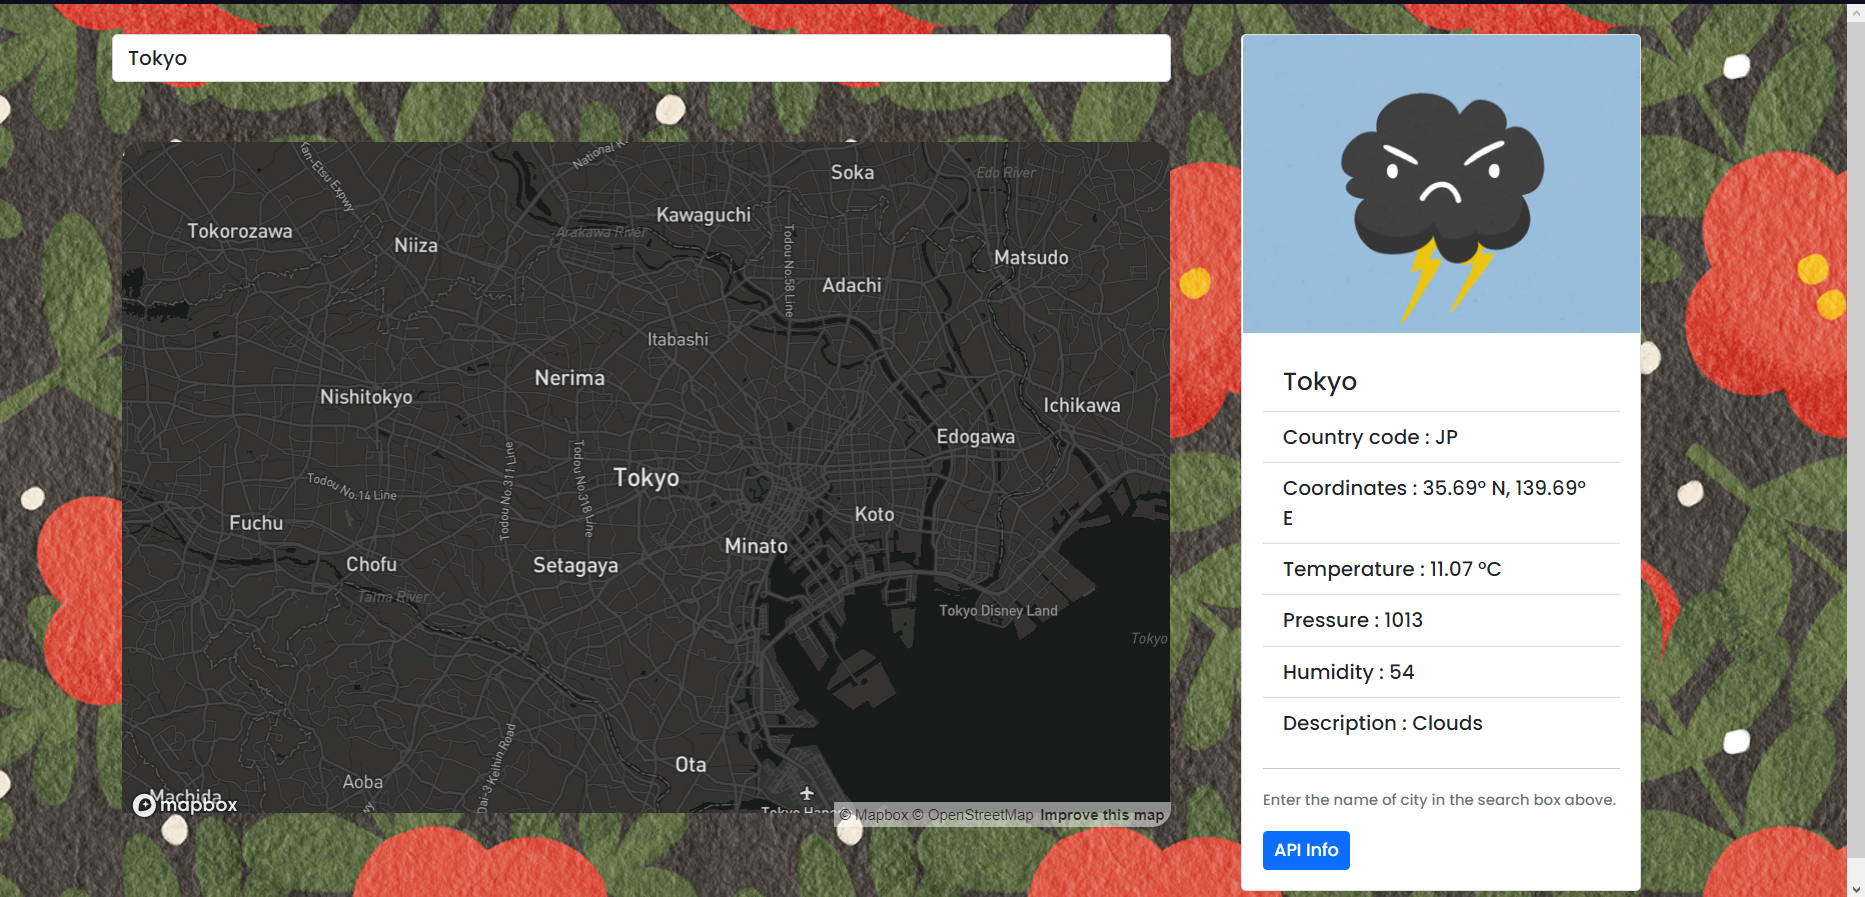The image size is (1865, 897).
Task: Select the Country code : JP row
Action: pyautogui.click(x=1441, y=437)
